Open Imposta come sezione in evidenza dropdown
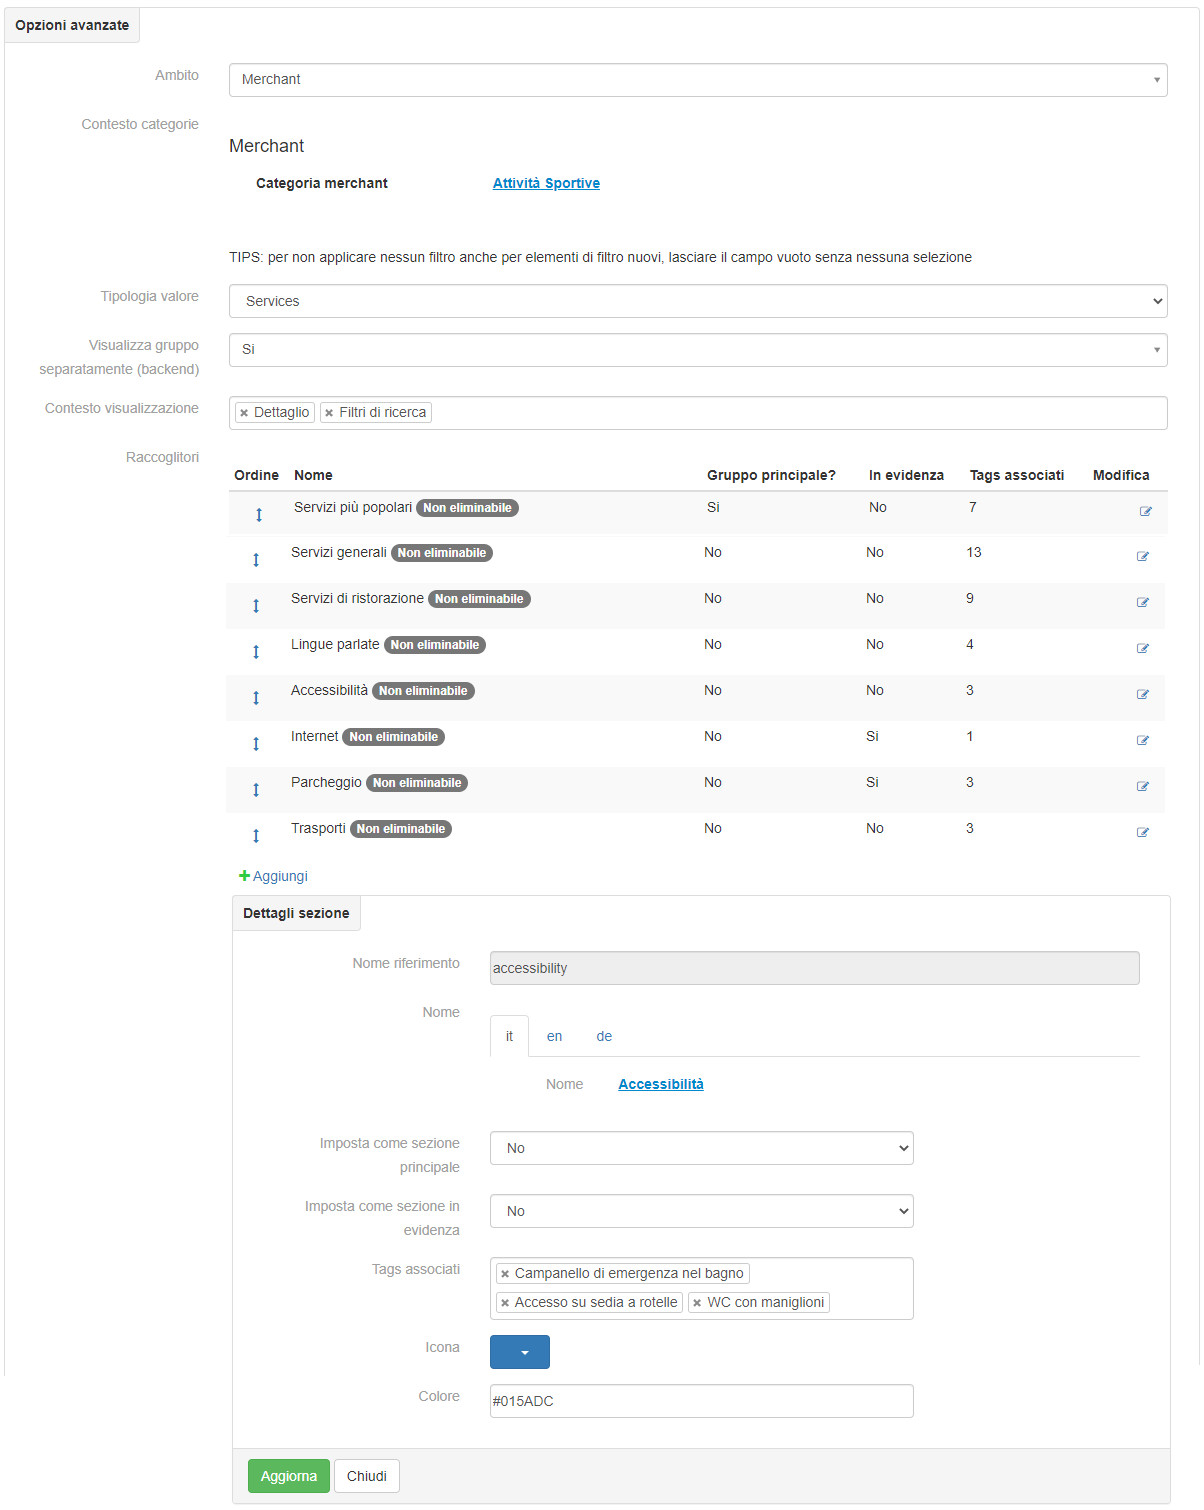The image size is (1204, 1510). (x=701, y=1211)
